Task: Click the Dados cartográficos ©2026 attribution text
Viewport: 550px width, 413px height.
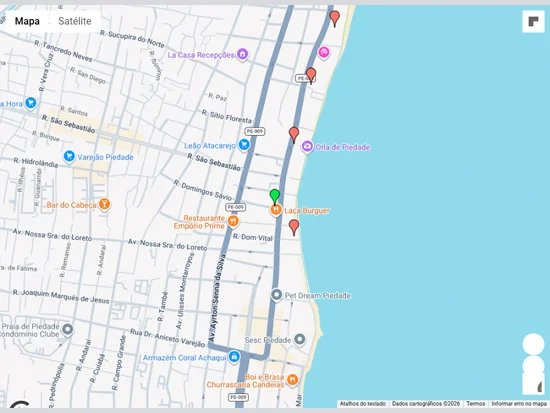Action: pos(426,404)
